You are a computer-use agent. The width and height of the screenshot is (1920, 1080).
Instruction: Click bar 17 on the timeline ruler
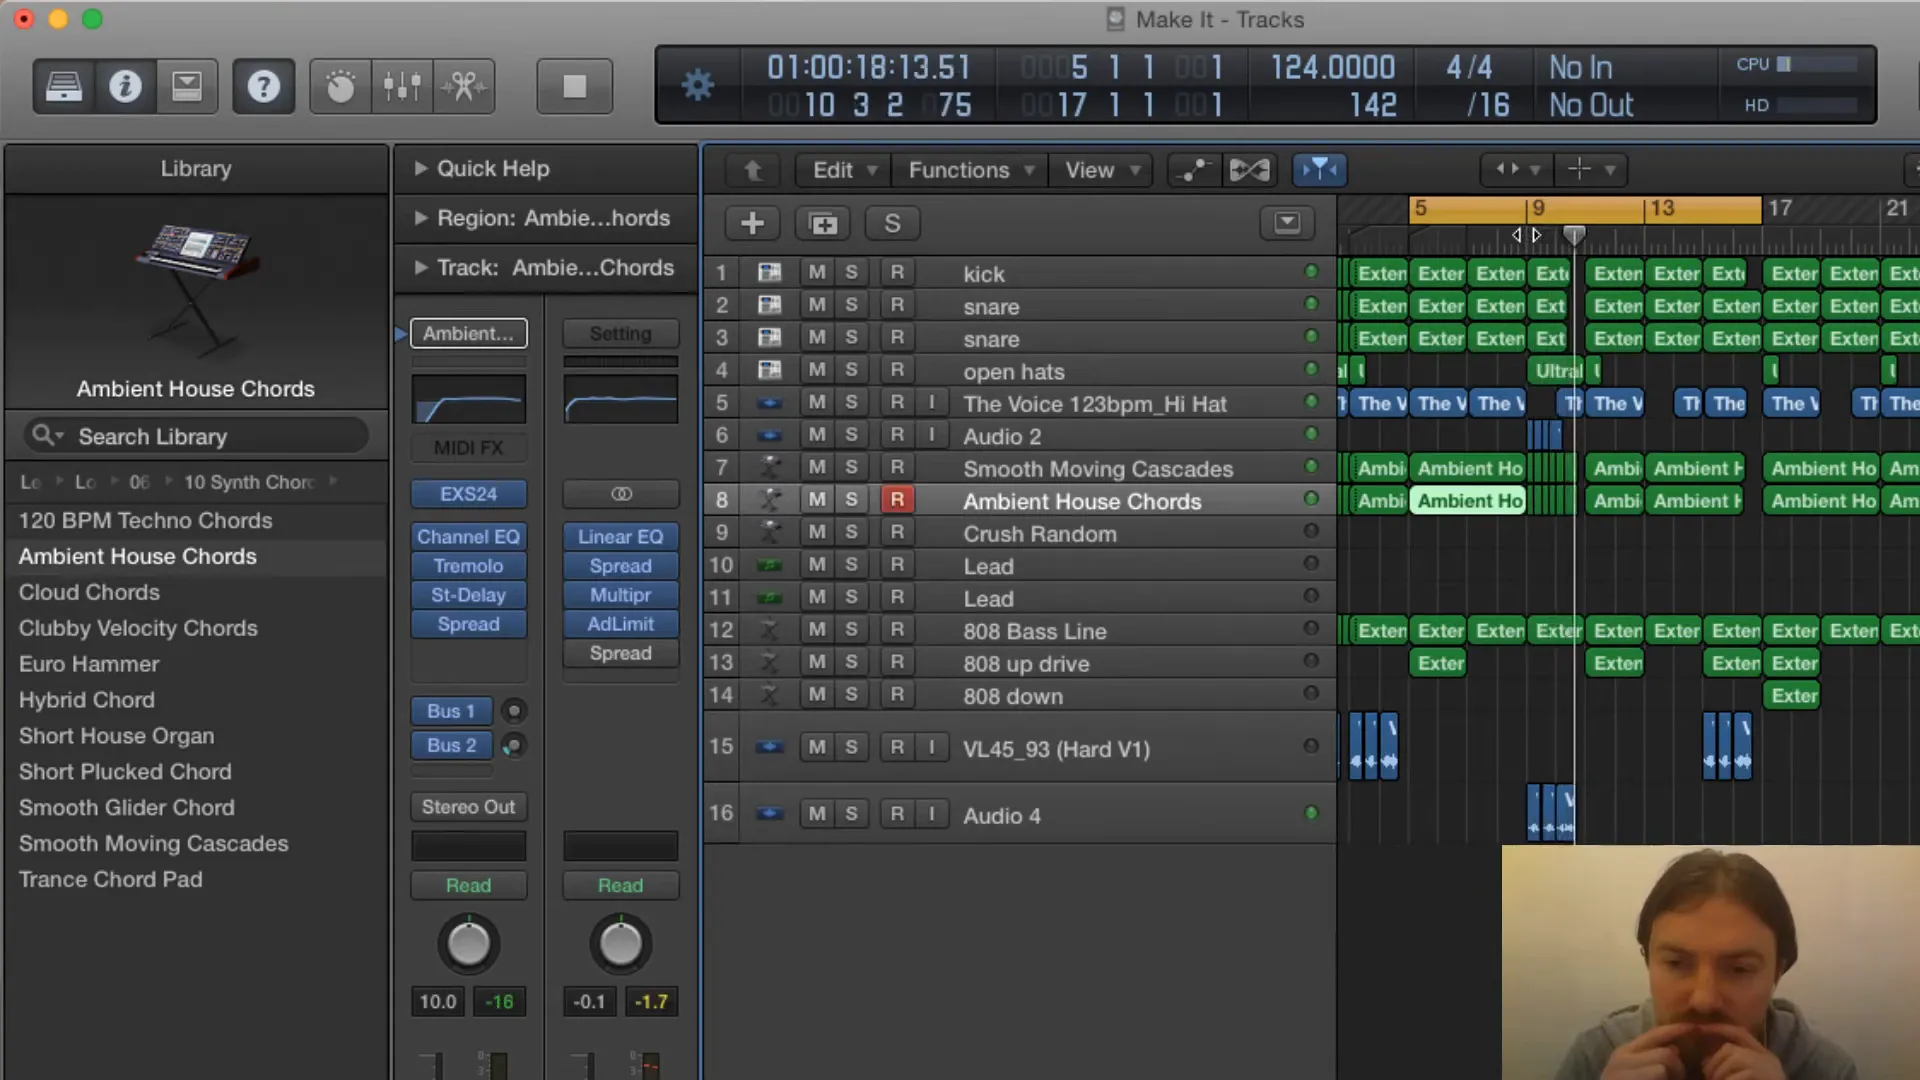pyautogui.click(x=1778, y=208)
